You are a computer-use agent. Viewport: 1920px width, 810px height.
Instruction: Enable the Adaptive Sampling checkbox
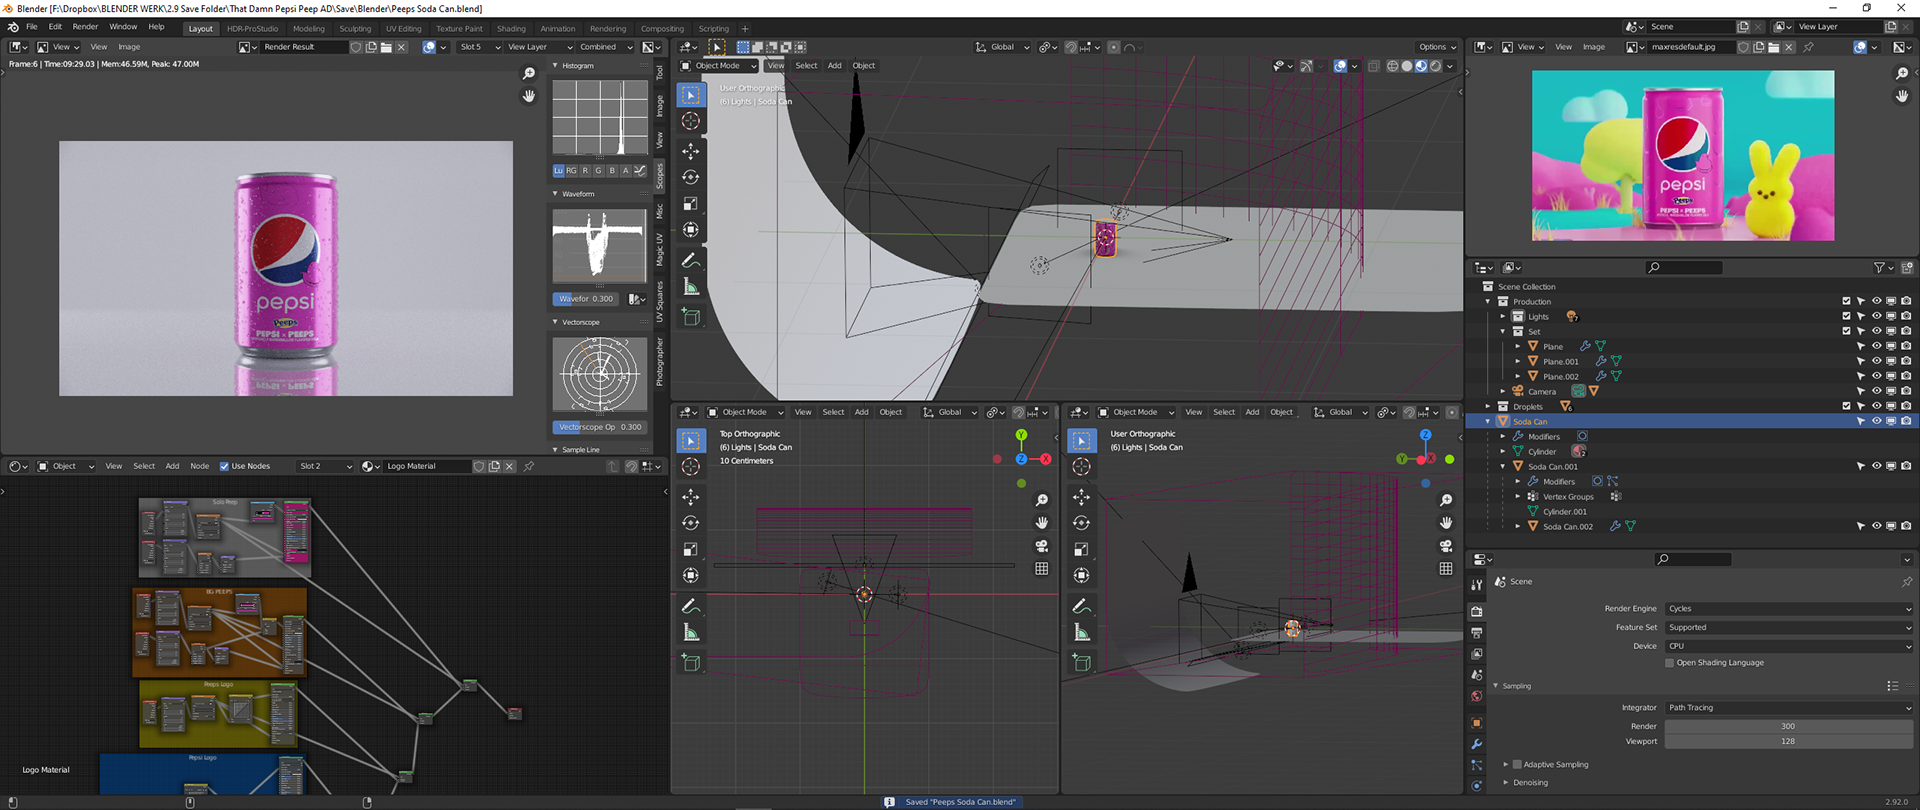click(x=1517, y=765)
